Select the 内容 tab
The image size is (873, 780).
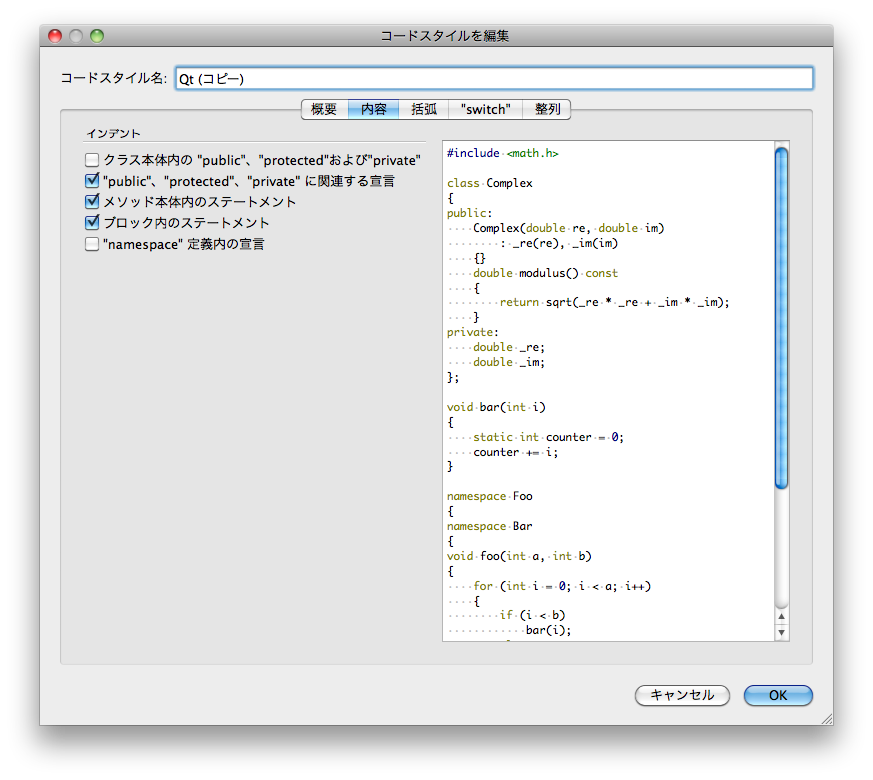tap(374, 109)
